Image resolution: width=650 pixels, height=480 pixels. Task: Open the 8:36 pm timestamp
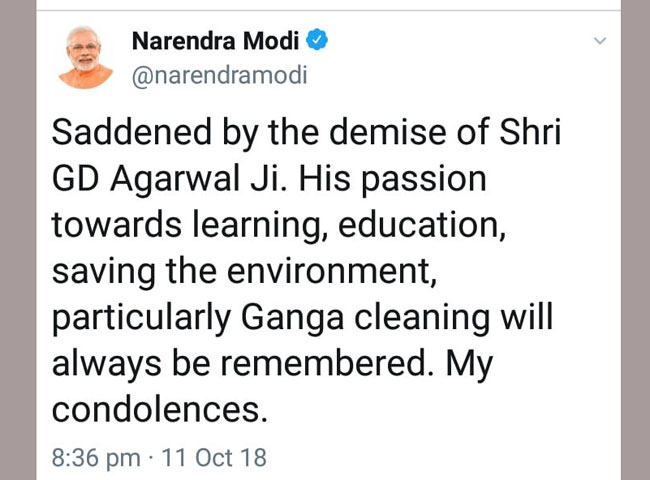tap(96, 459)
